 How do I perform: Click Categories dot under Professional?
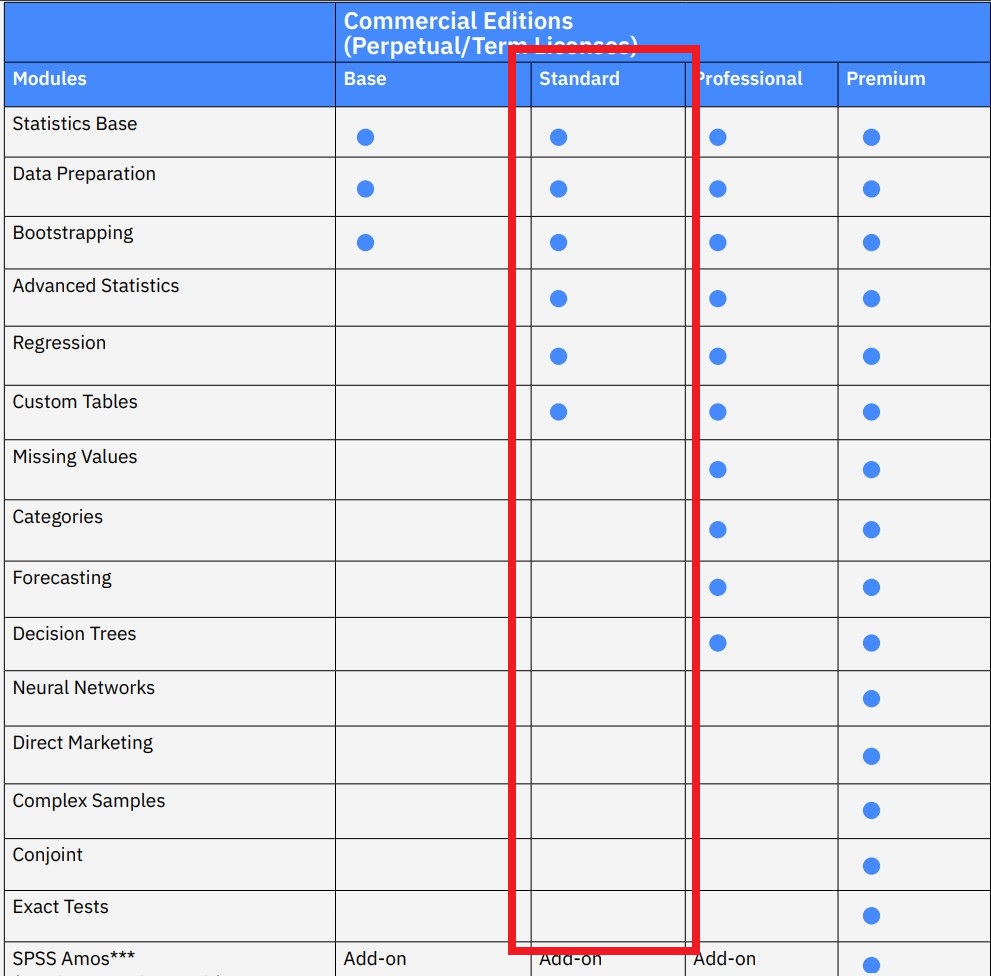[x=717, y=530]
